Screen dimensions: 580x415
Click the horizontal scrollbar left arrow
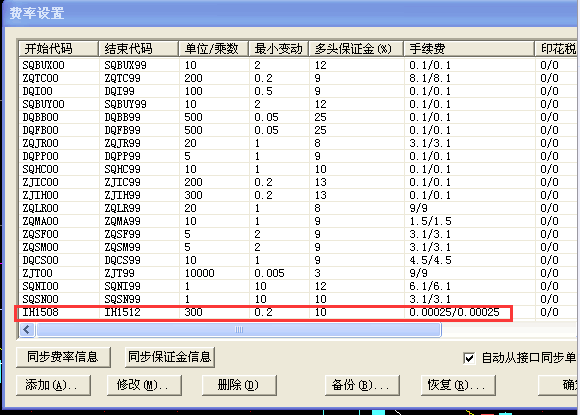(x=27, y=329)
